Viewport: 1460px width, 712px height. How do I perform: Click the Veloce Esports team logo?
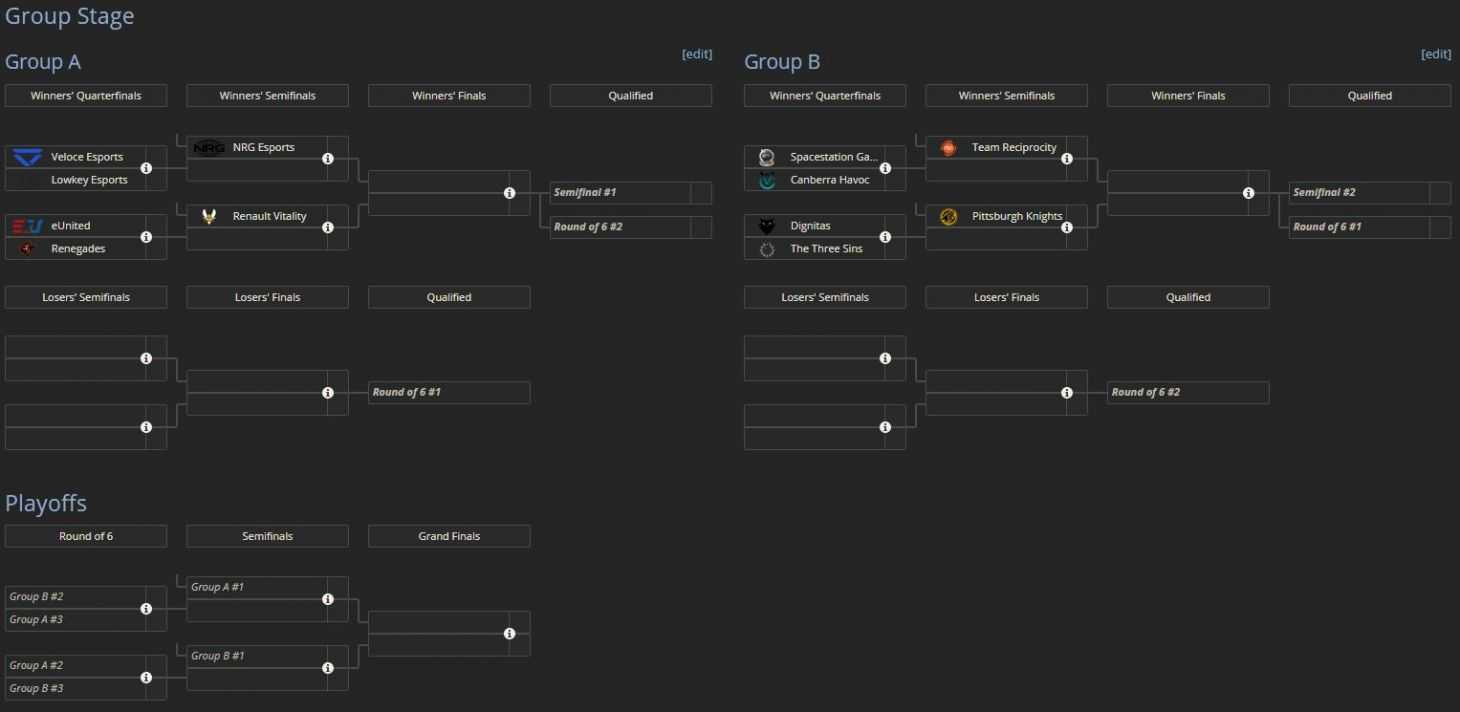tap(28, 157)
